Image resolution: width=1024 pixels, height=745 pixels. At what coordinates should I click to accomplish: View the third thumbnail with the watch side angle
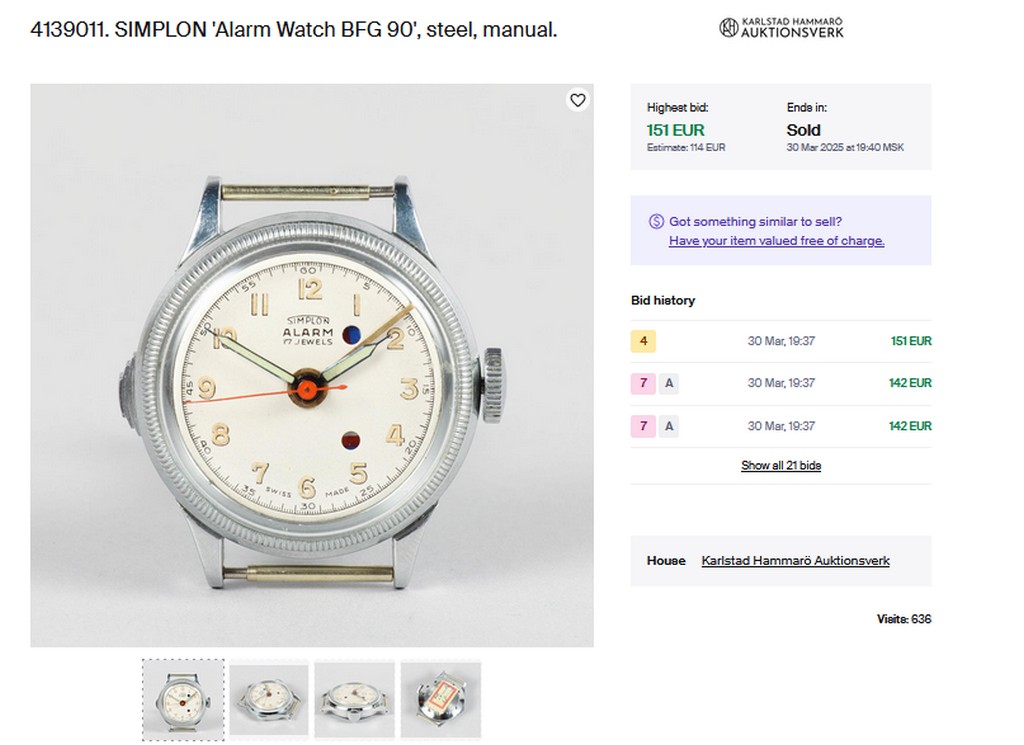pos(355,700)
